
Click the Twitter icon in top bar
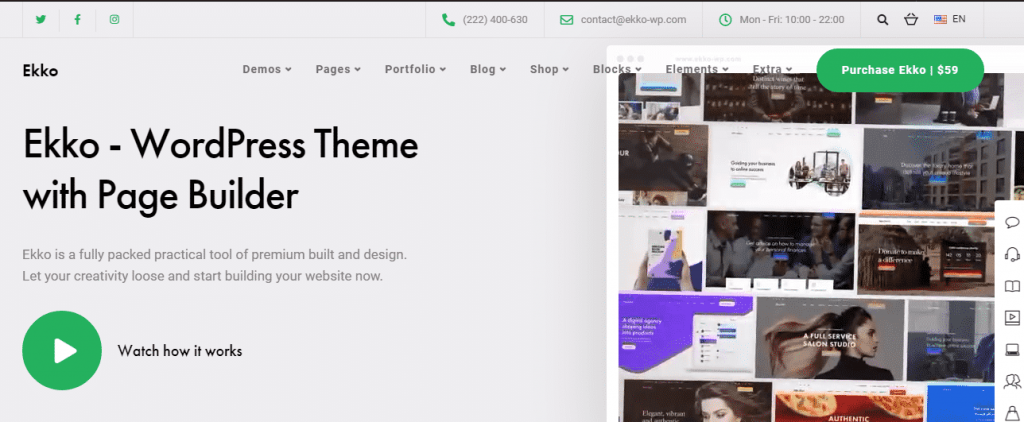click(41, 19)
